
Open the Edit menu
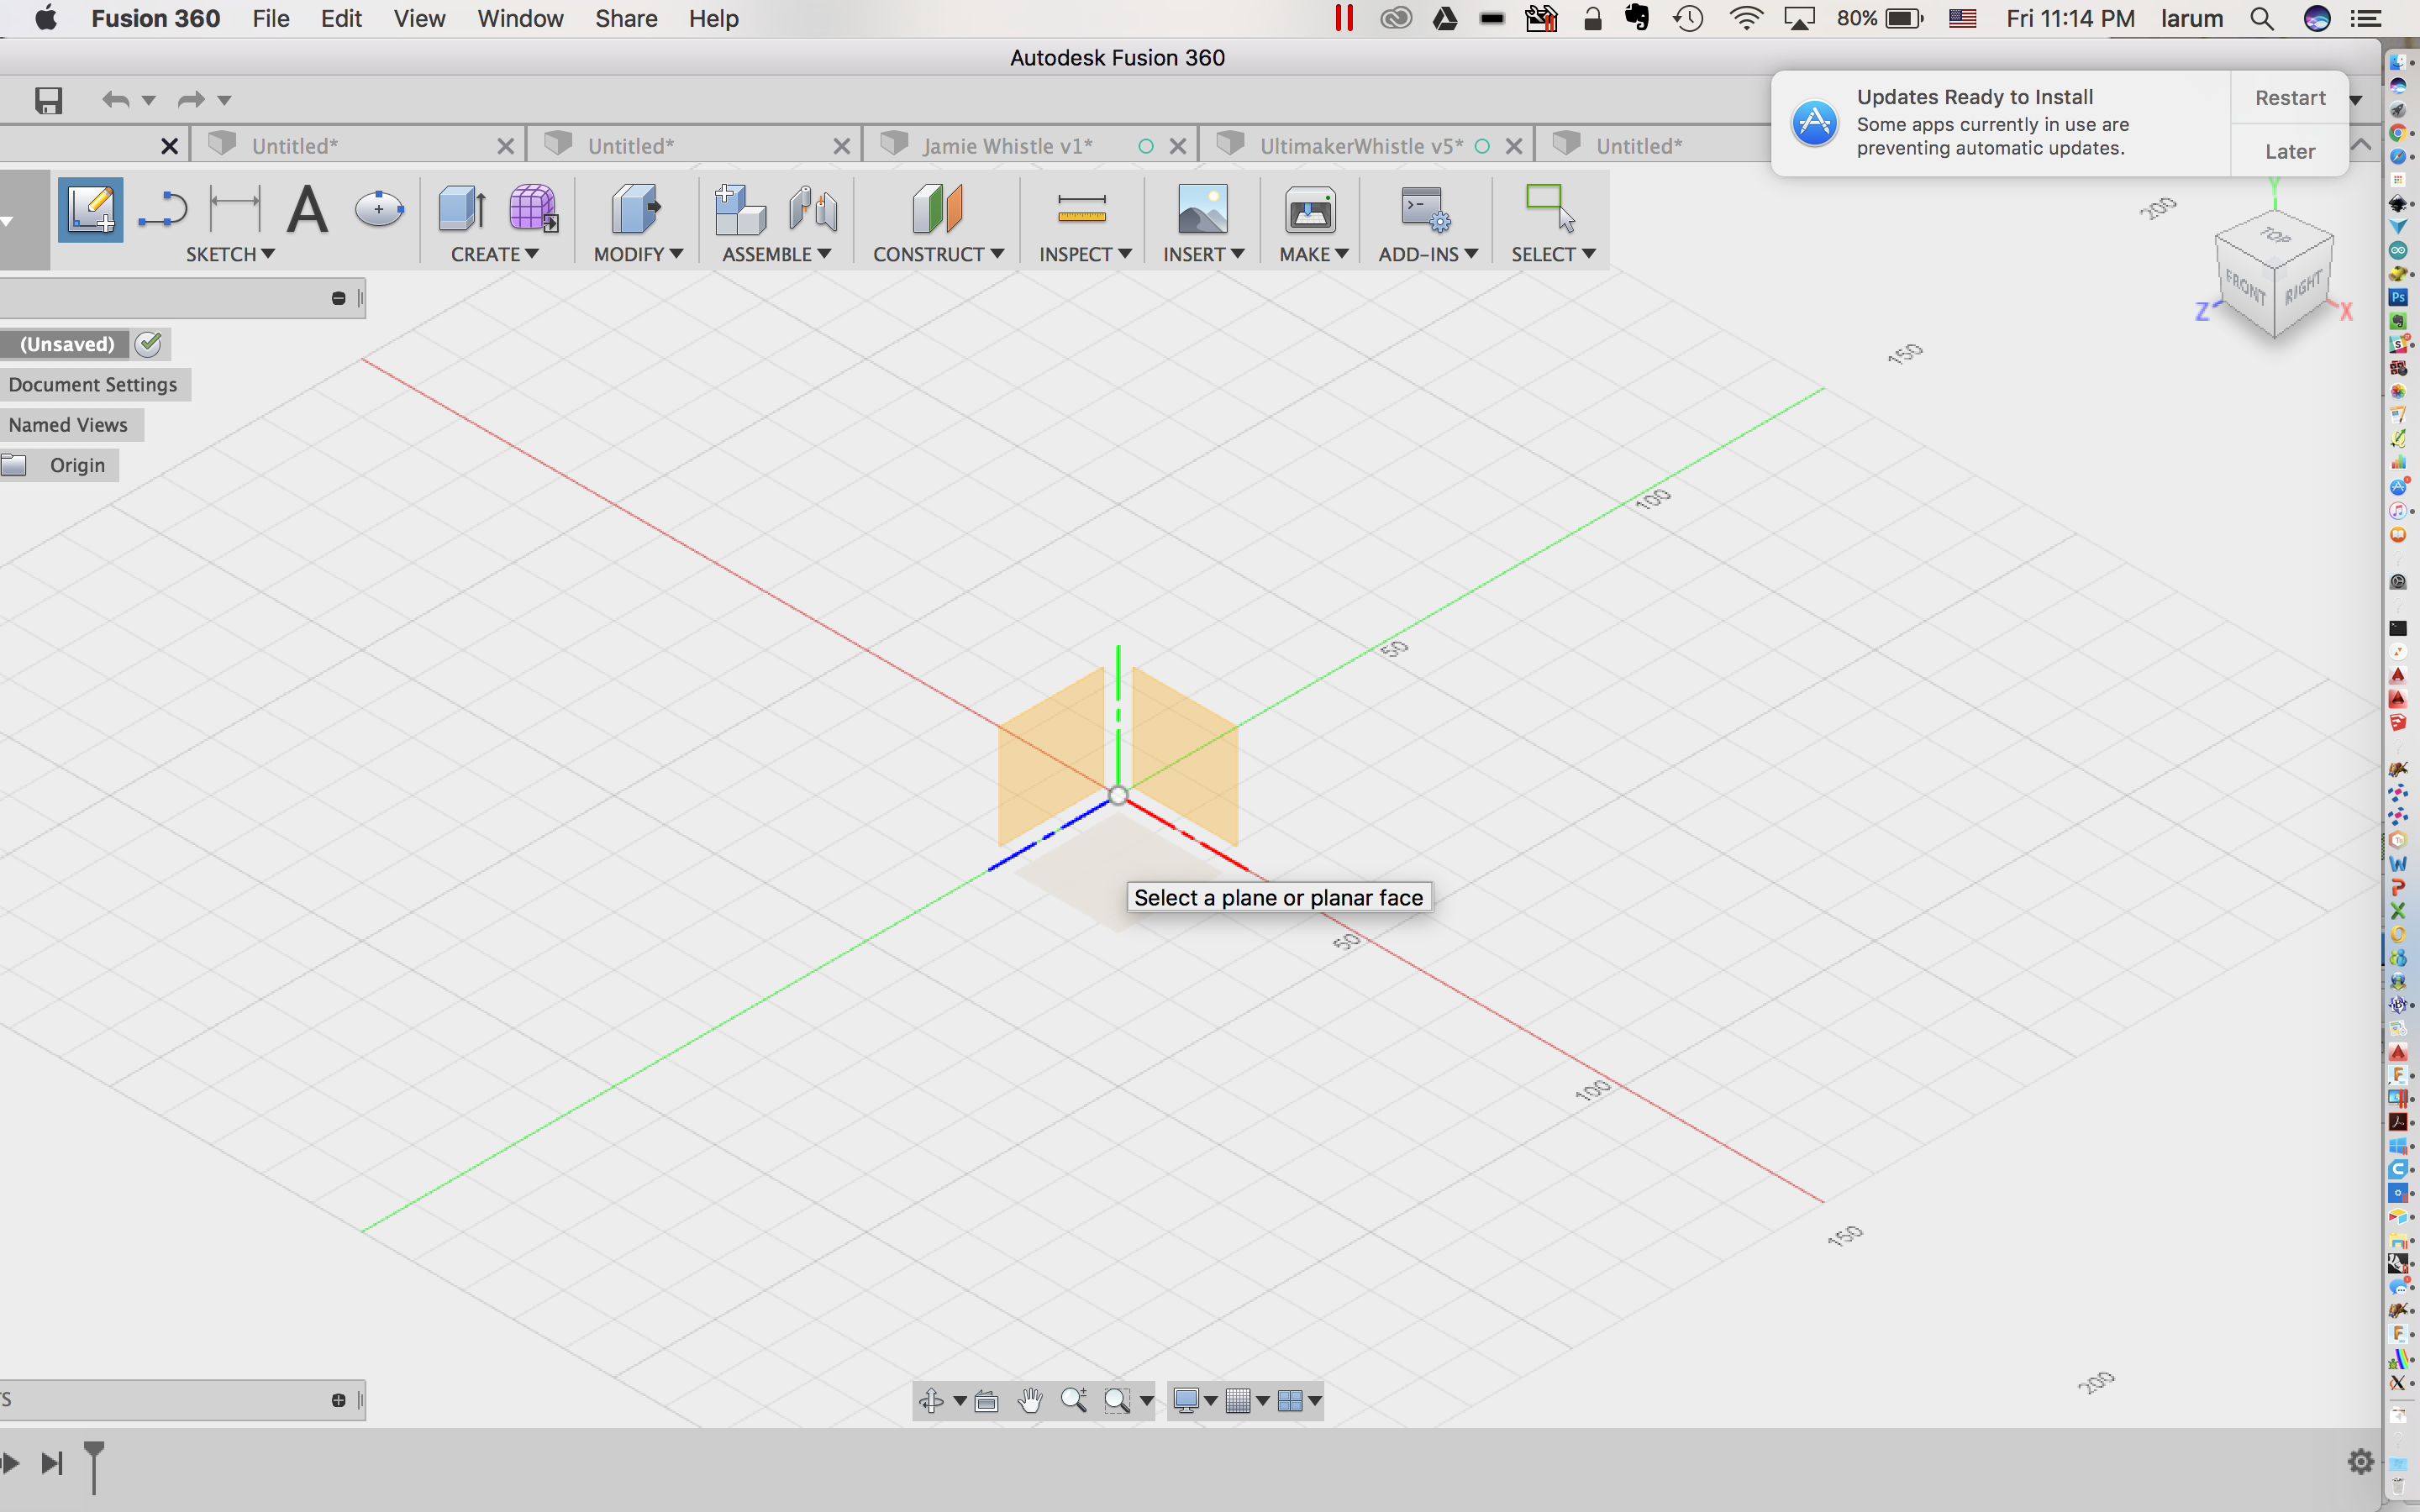click(341, 18)
